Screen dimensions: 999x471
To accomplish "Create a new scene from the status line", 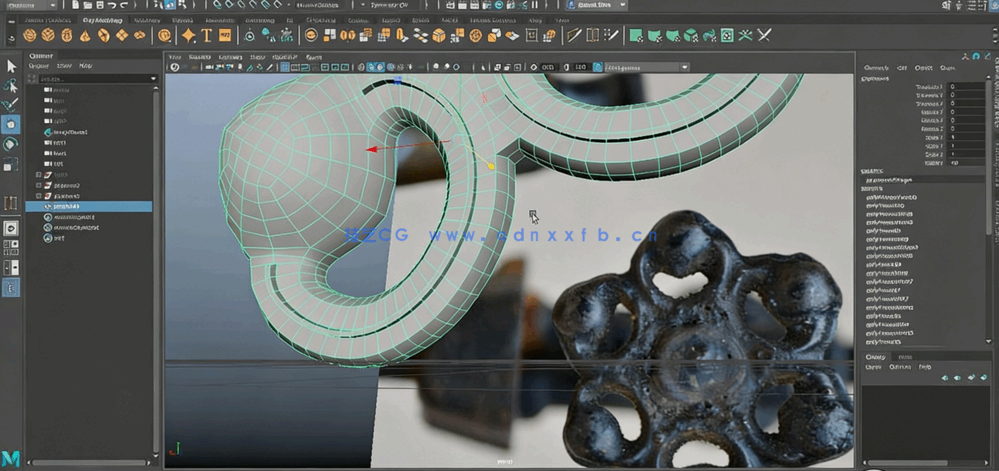I will [x=75, y=5].
